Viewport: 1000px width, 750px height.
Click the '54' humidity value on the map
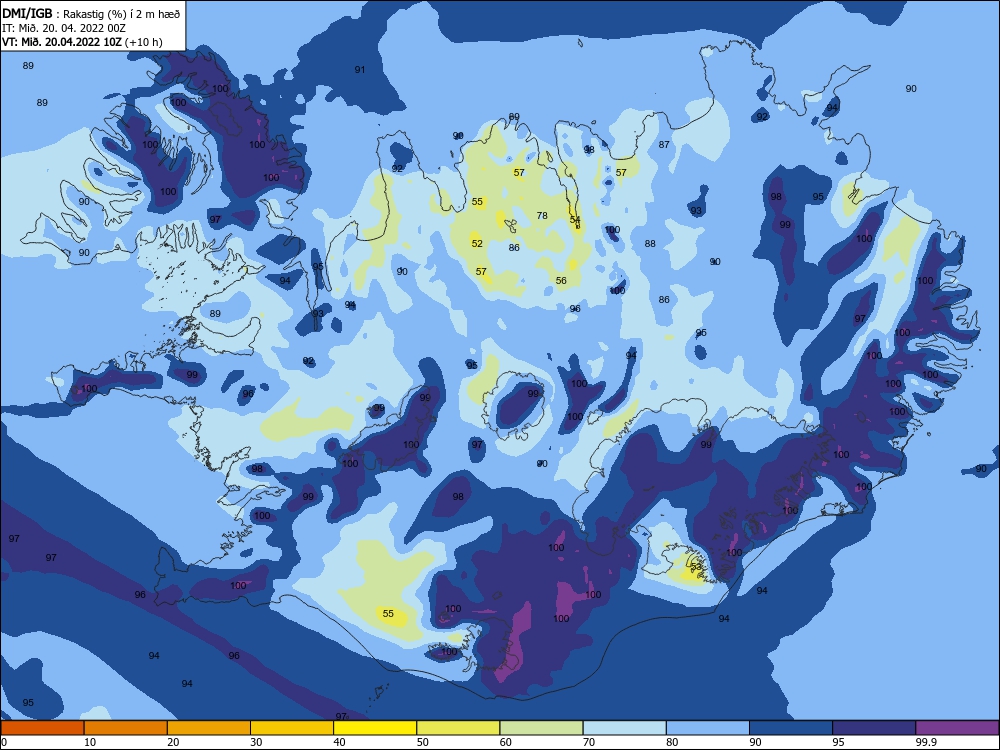tap(575, 219)
